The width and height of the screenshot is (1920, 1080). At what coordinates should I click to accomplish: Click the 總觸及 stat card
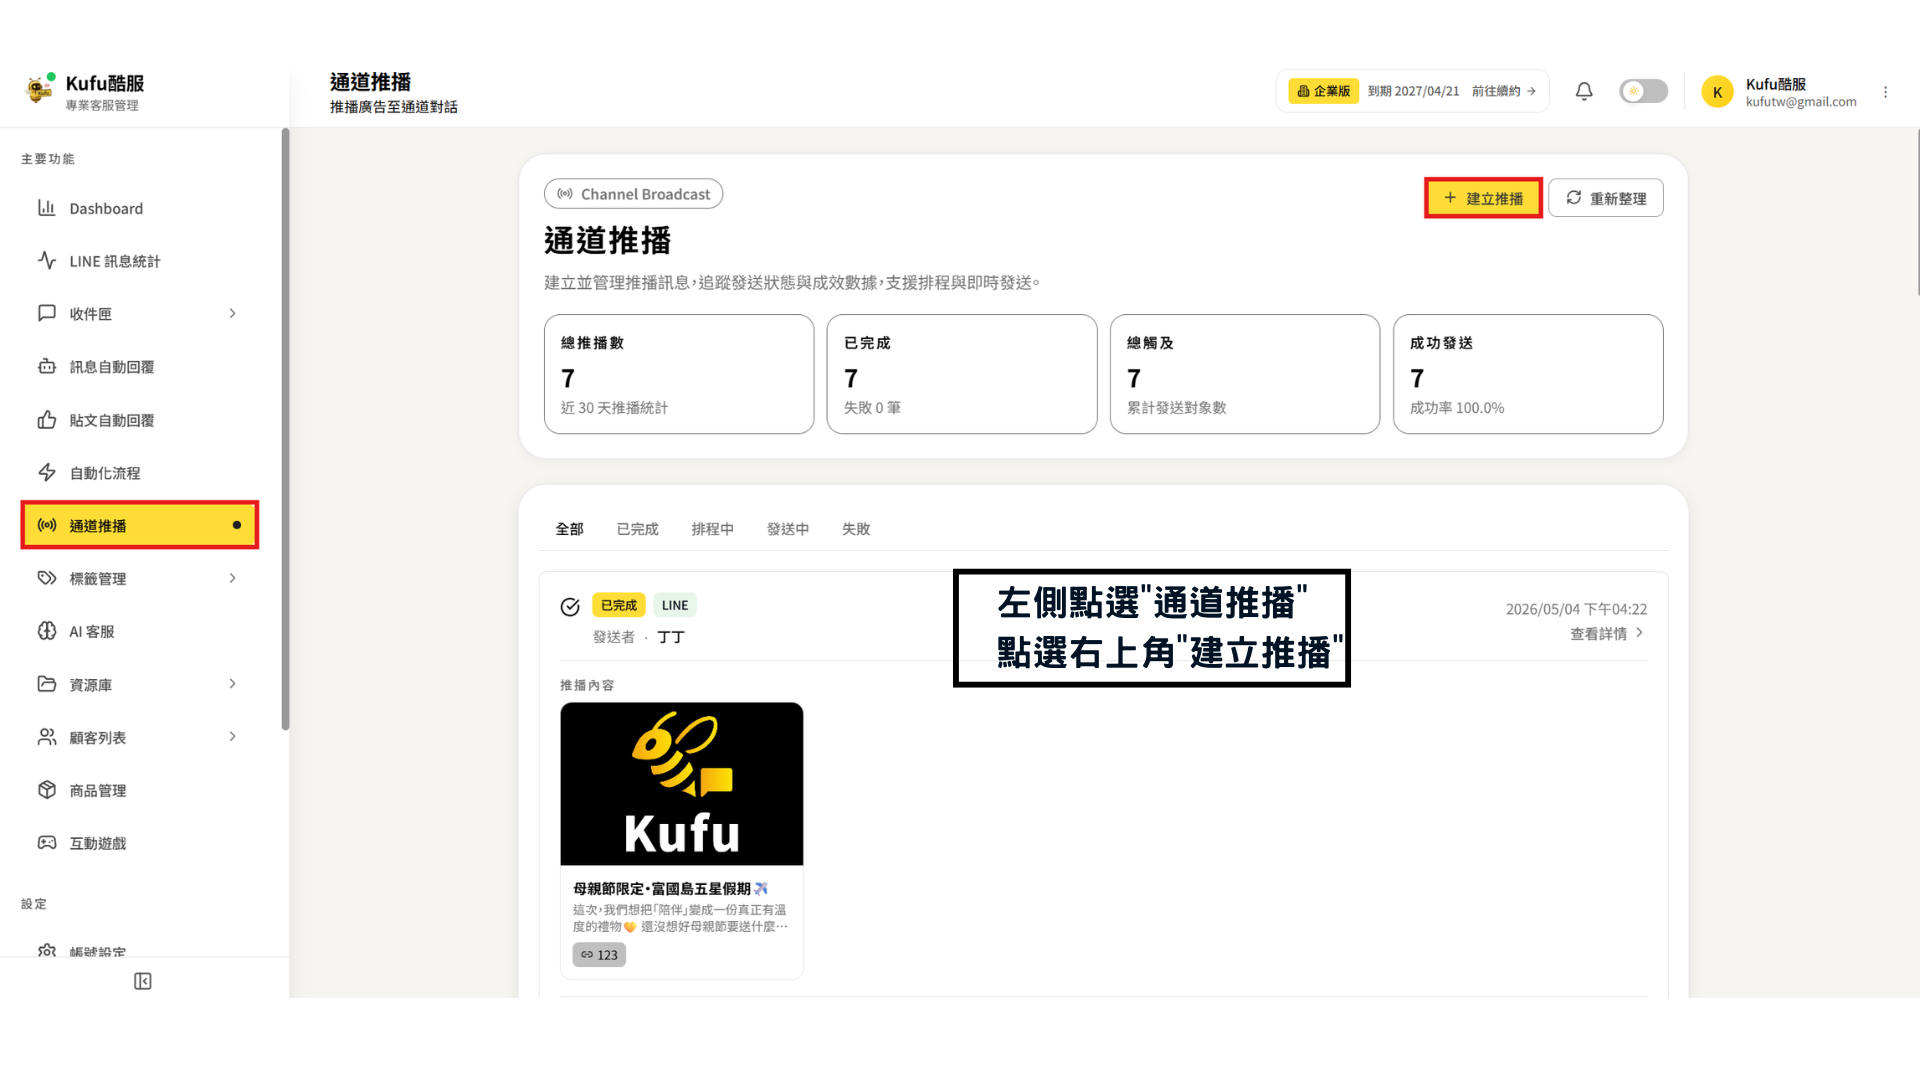tap(1245, 374)
